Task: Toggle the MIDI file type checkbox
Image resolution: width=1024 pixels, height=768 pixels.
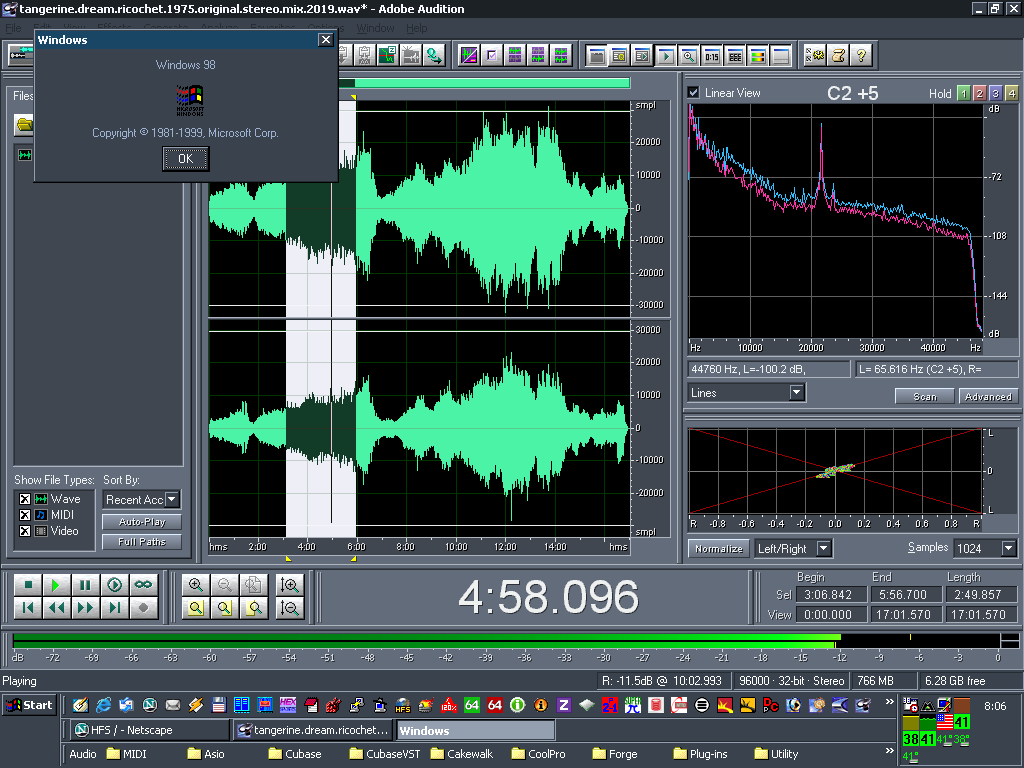Action: coord(25,515)
